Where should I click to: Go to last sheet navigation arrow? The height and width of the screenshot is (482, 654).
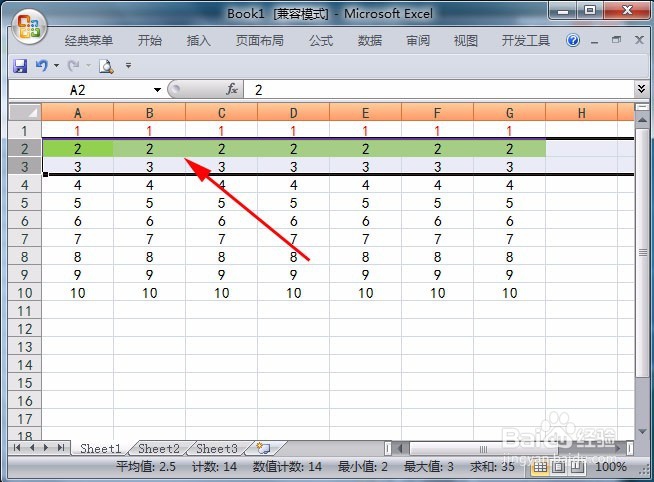61,448
